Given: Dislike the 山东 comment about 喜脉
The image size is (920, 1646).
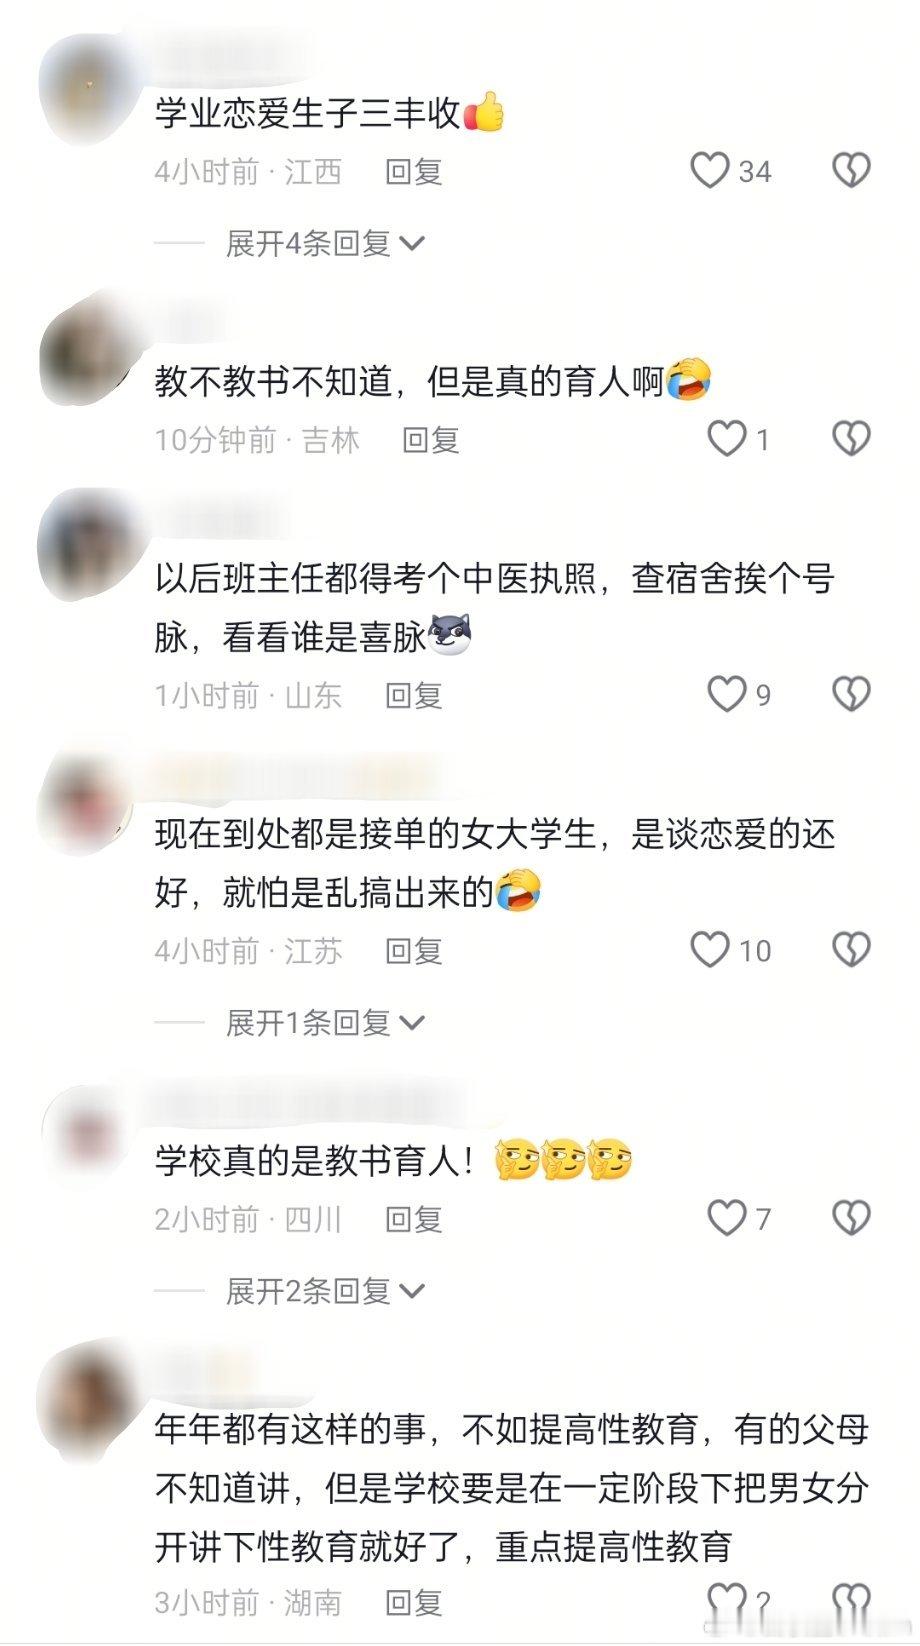Looking at the screenshot, I should (x=851, y=694).
